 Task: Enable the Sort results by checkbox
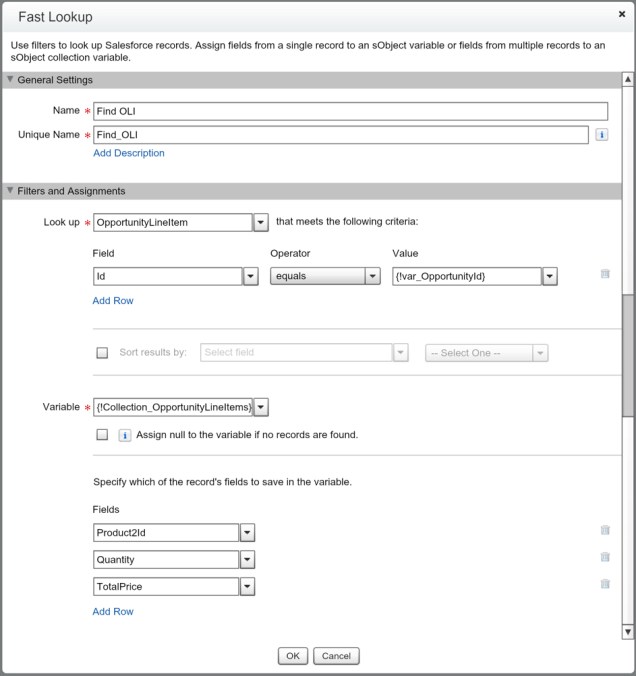(102, 353)
